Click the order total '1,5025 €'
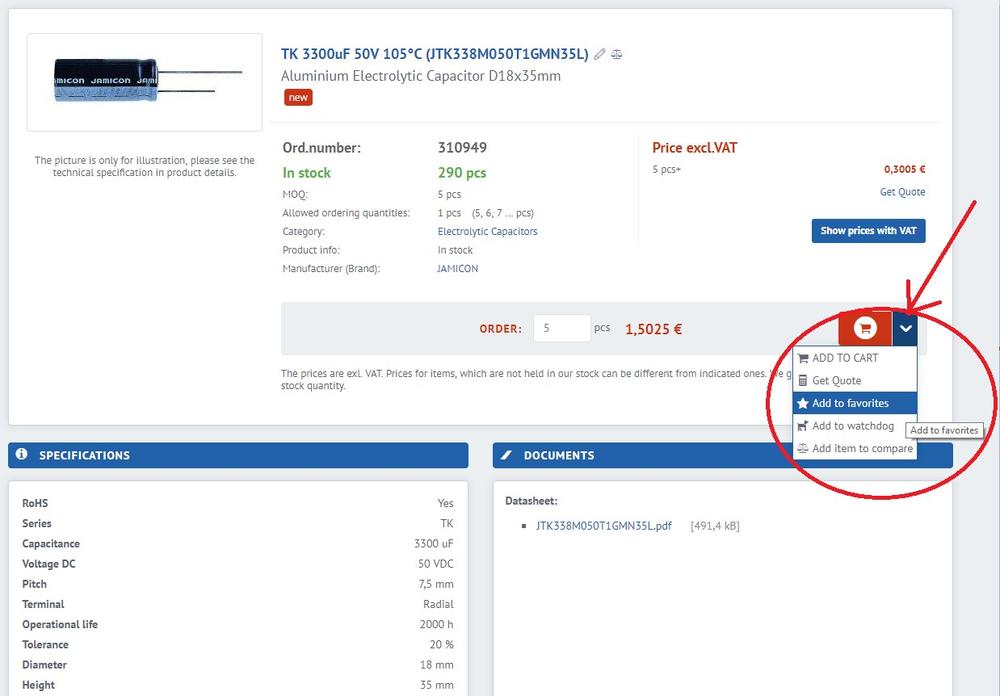 (654, 329)
